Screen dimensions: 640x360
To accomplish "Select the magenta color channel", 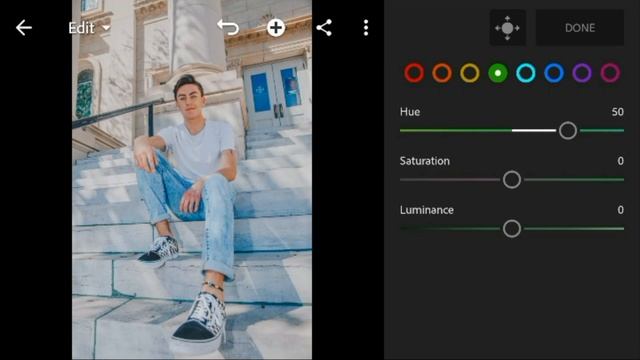I will pos(610,73).
